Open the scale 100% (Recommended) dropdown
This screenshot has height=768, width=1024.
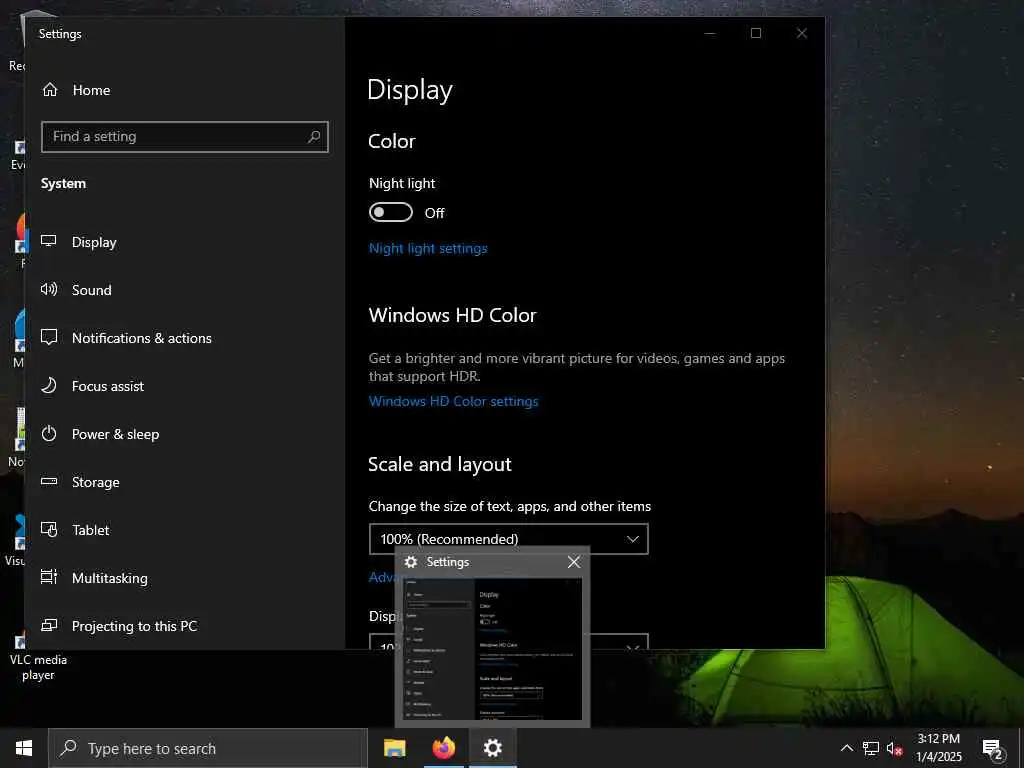tap(509, 539)
